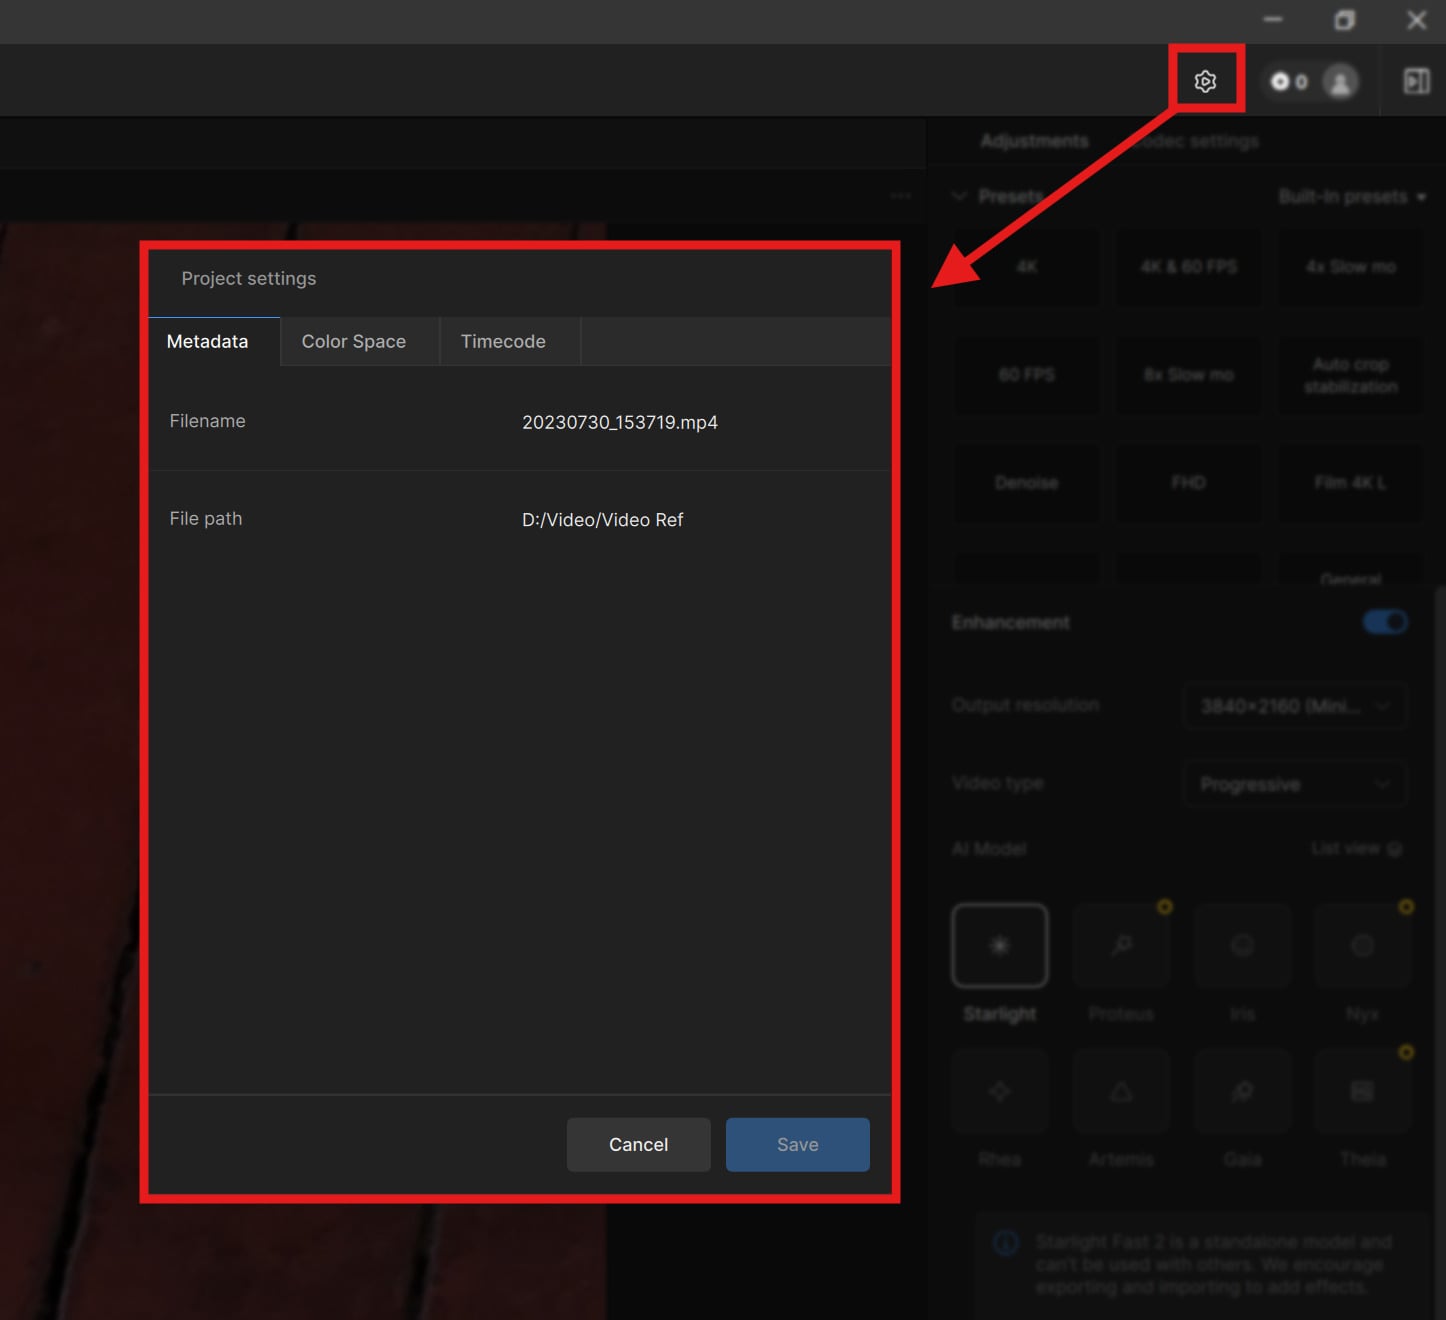The width and height of the screenshot is (1446, 1320).
Task: Save the project settings
Action: 797,1145
